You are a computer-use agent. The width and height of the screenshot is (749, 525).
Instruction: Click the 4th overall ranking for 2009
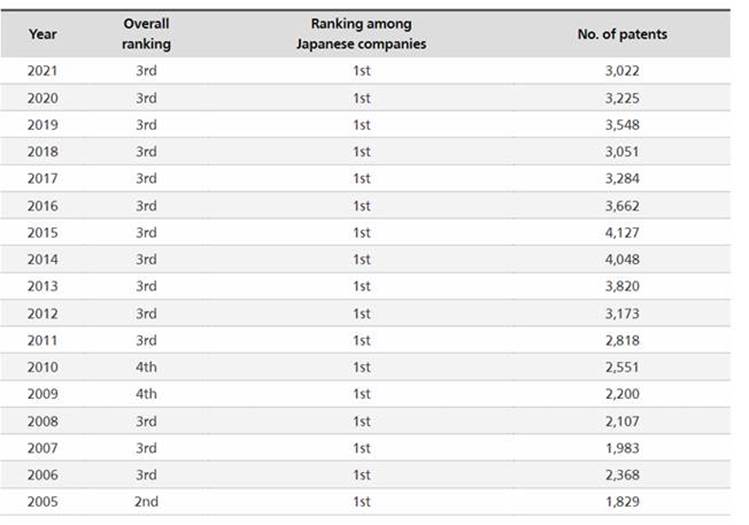pyautogui.click(x=147, y=394)
